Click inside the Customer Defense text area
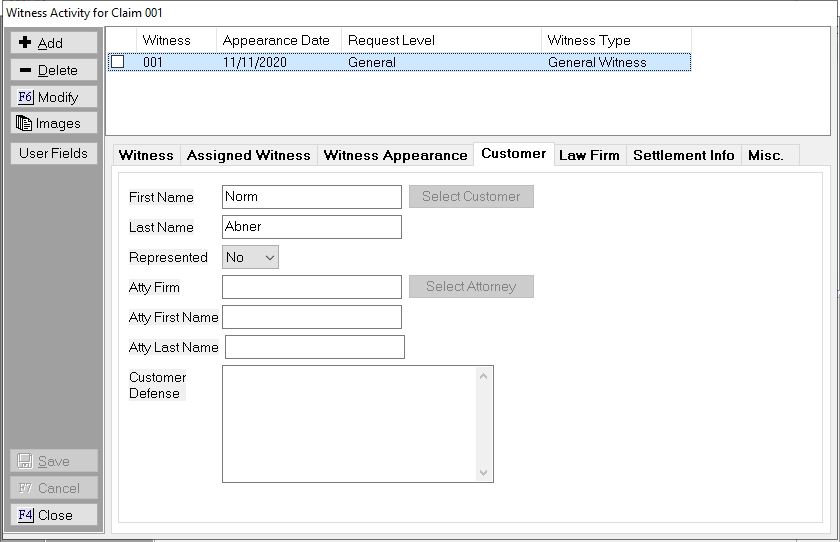Screen dimensions: 840x542 coord(348,423)
